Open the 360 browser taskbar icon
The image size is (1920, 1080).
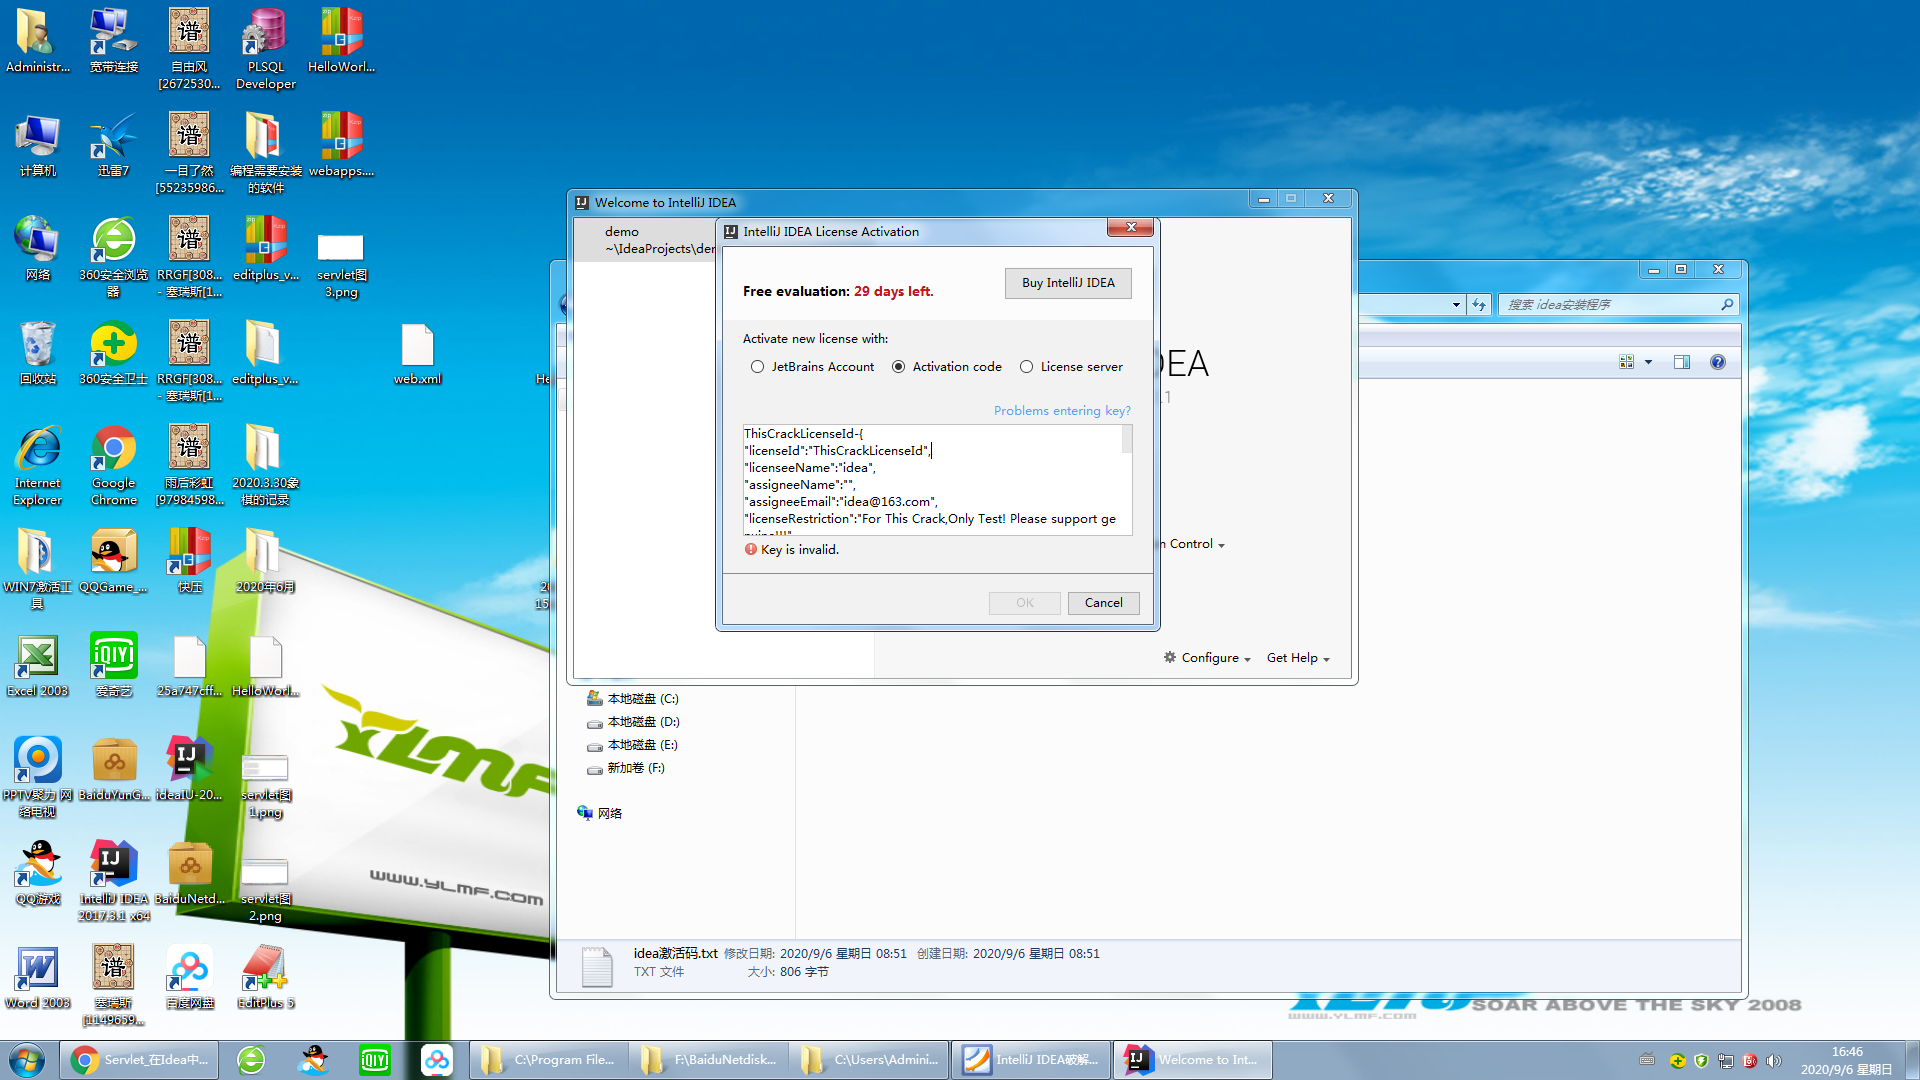click(x=251, y=1060)
